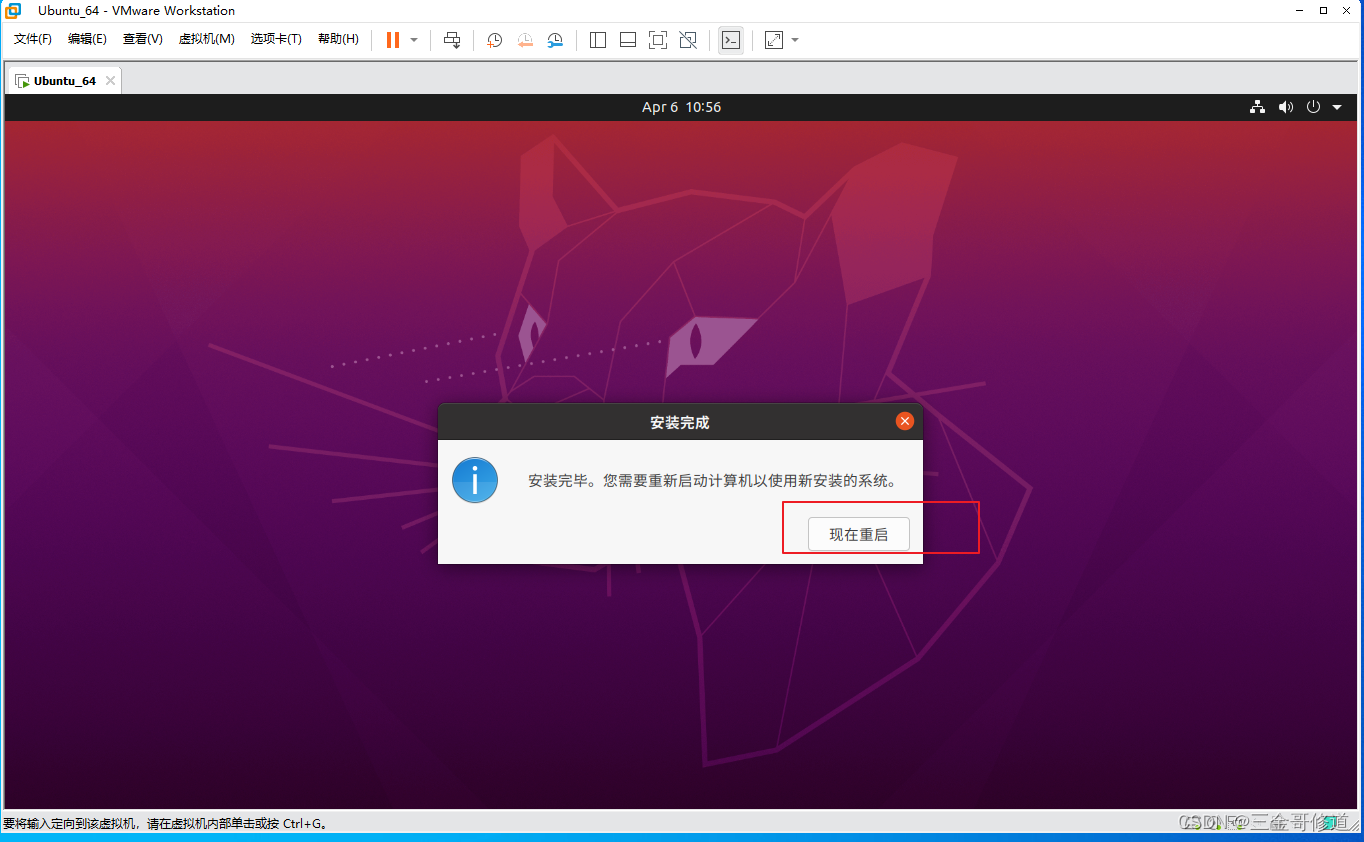Click the full screen mode icon
The image size is (1364, 842).
click(x=658, y=40)
